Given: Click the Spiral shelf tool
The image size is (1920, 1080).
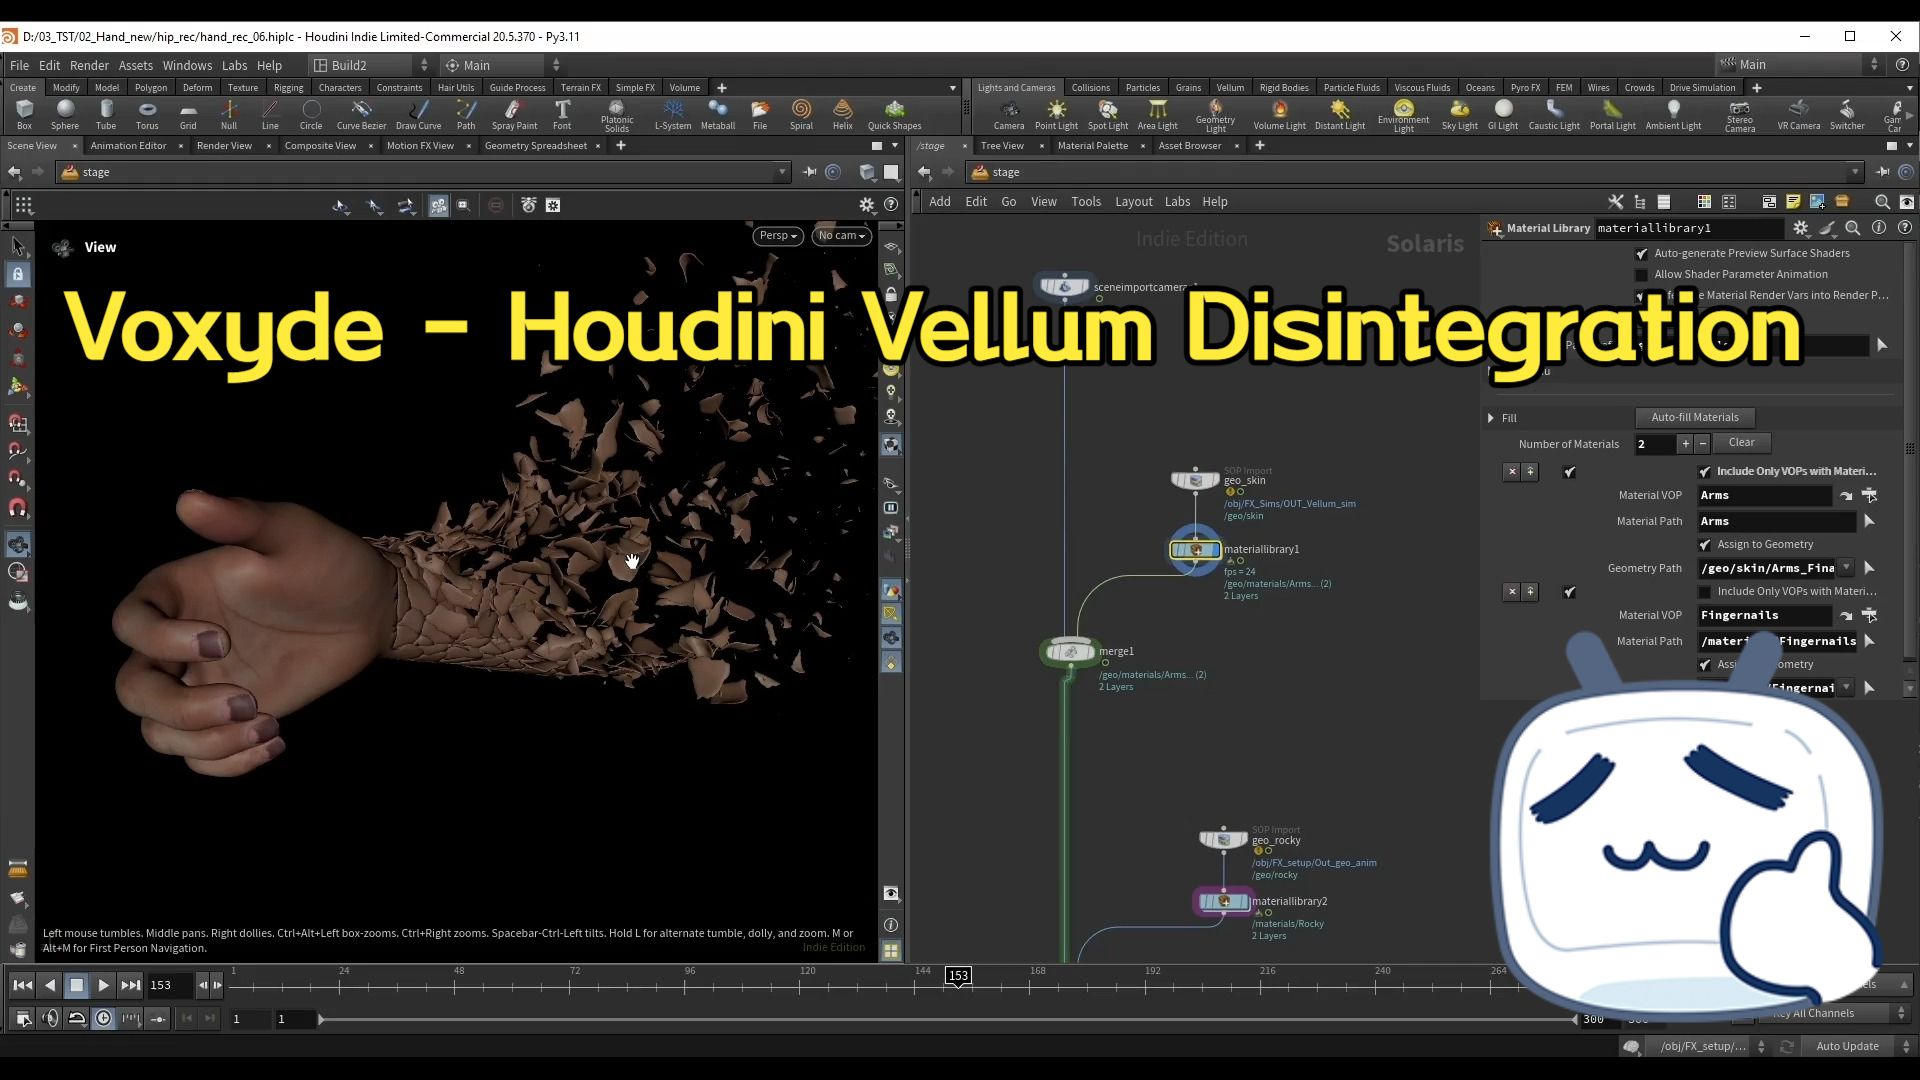Looking at the screenshot, I should pos(801,114).
